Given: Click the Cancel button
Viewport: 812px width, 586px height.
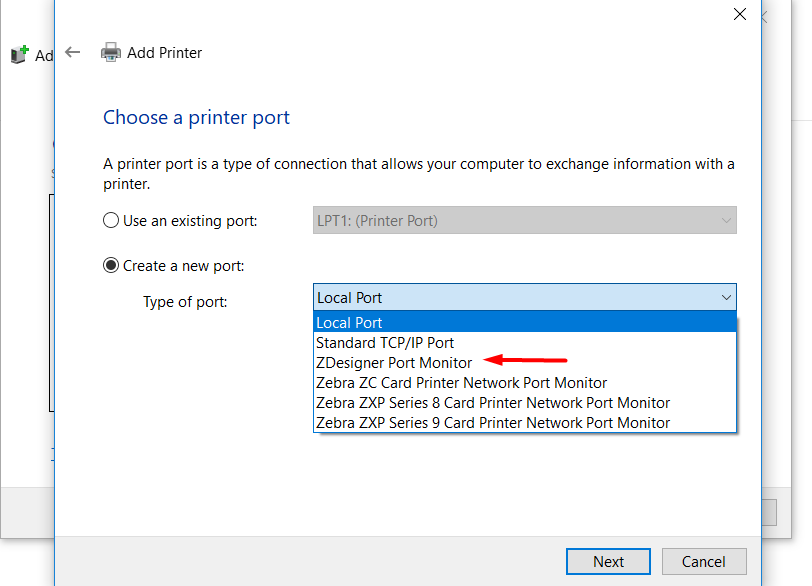Looking at the screenshot, I should click(704, 561).
